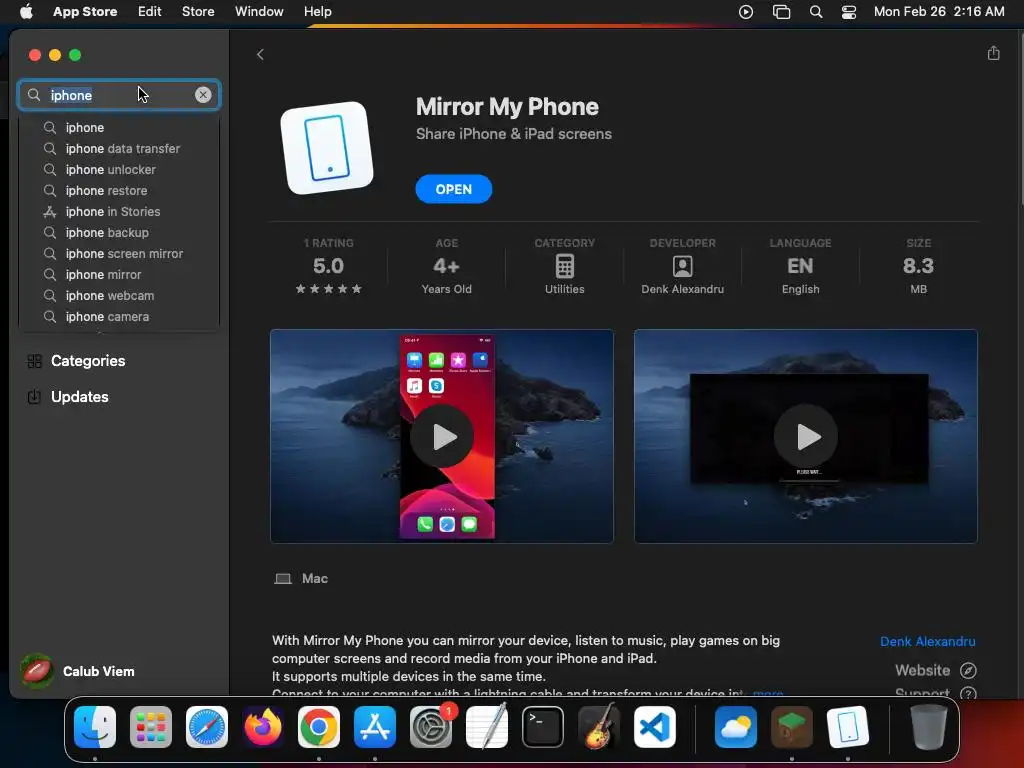Viewport: 1024px width, 768px height.
Task: Play the second preview video
Action: 806,436
